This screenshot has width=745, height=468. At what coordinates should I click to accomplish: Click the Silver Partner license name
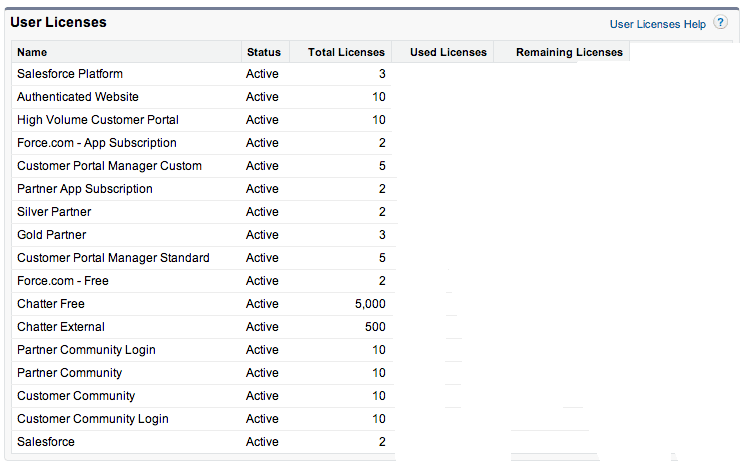(x=54, y=212)
